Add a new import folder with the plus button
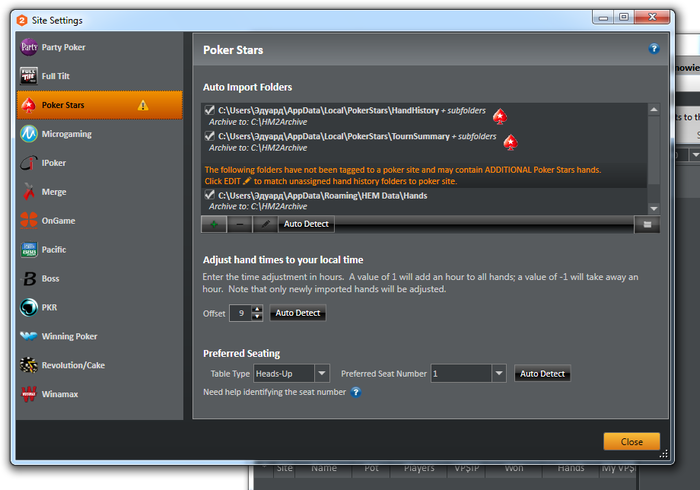Viewport: 700px width, 490px height. pos(214,224)
